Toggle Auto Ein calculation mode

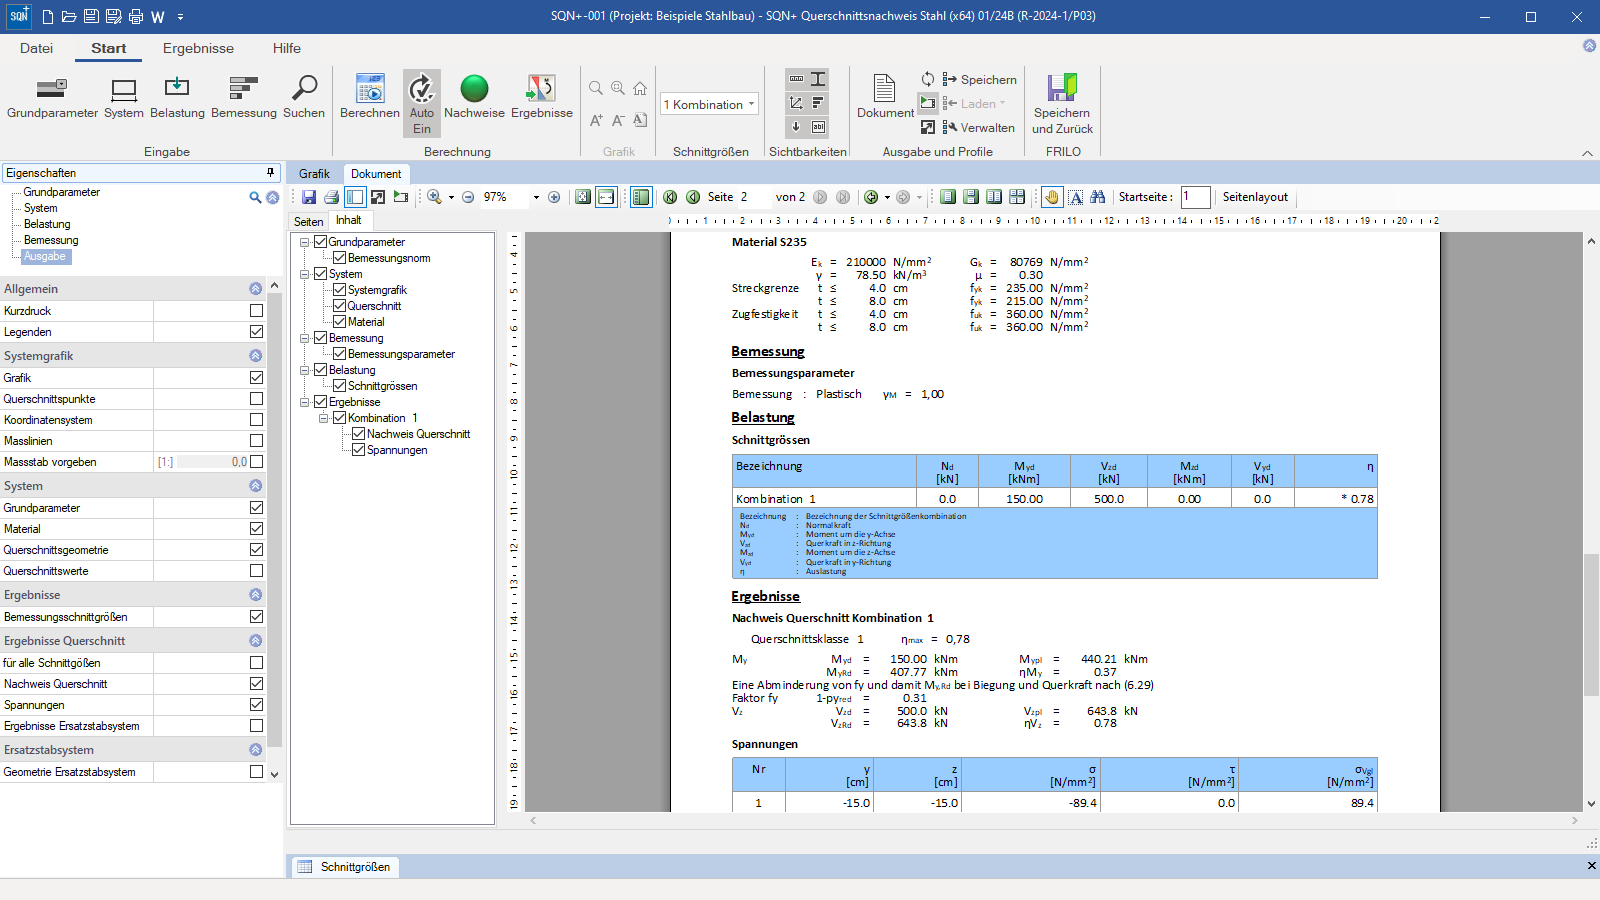coord(422,103)
